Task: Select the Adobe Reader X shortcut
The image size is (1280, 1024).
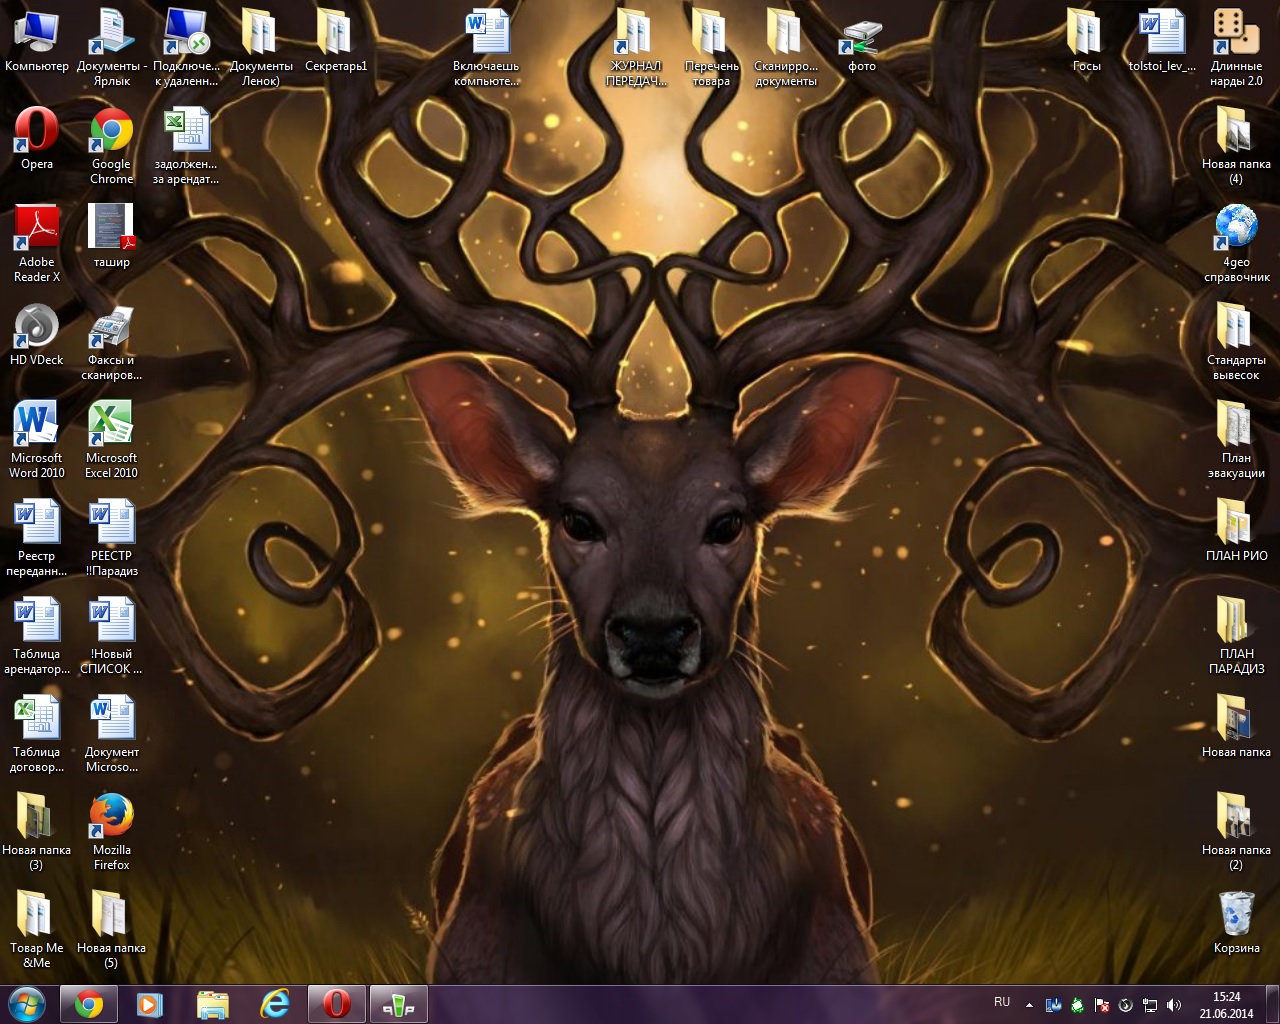Action: coord(36,243)
